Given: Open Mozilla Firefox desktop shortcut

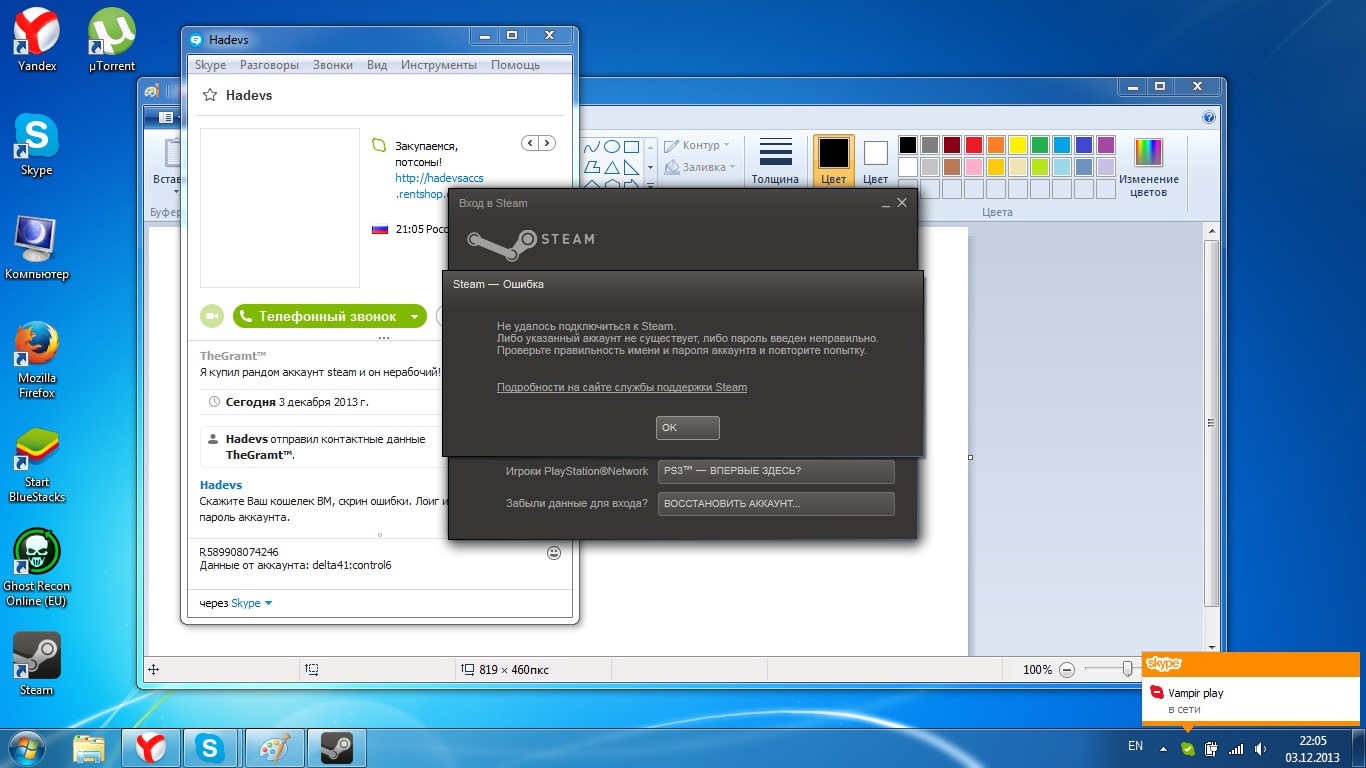Looking at the screenshot, I should click(37, 359).
